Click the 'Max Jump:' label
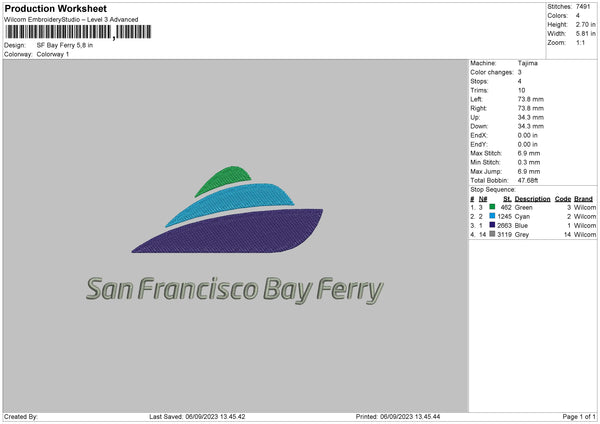 coord(486,171)
